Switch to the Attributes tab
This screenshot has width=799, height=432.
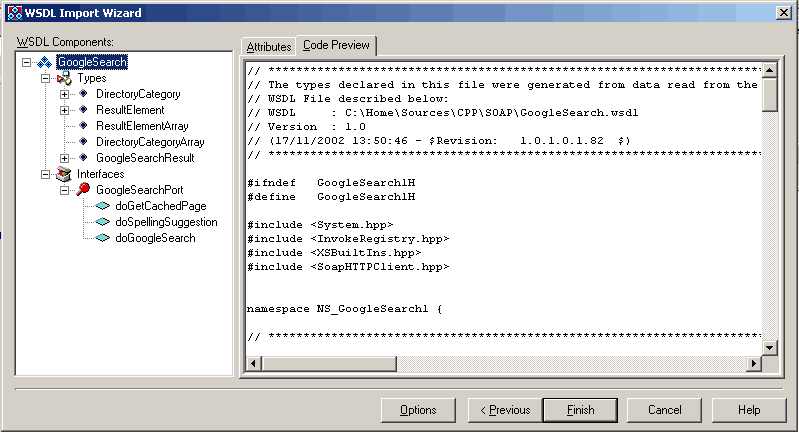pos(268,47)
